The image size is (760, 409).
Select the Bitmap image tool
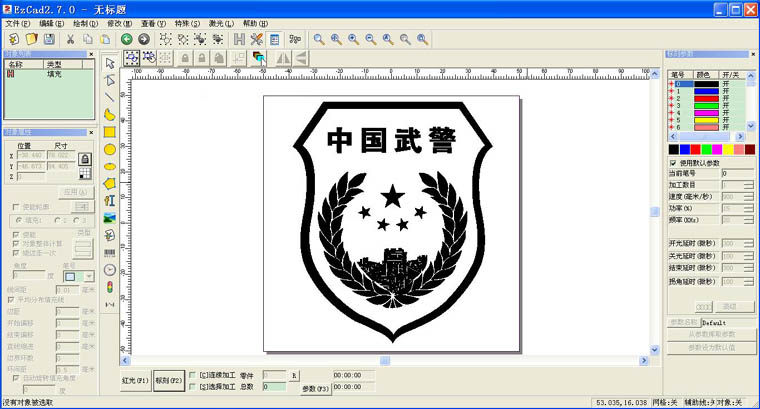110,218
